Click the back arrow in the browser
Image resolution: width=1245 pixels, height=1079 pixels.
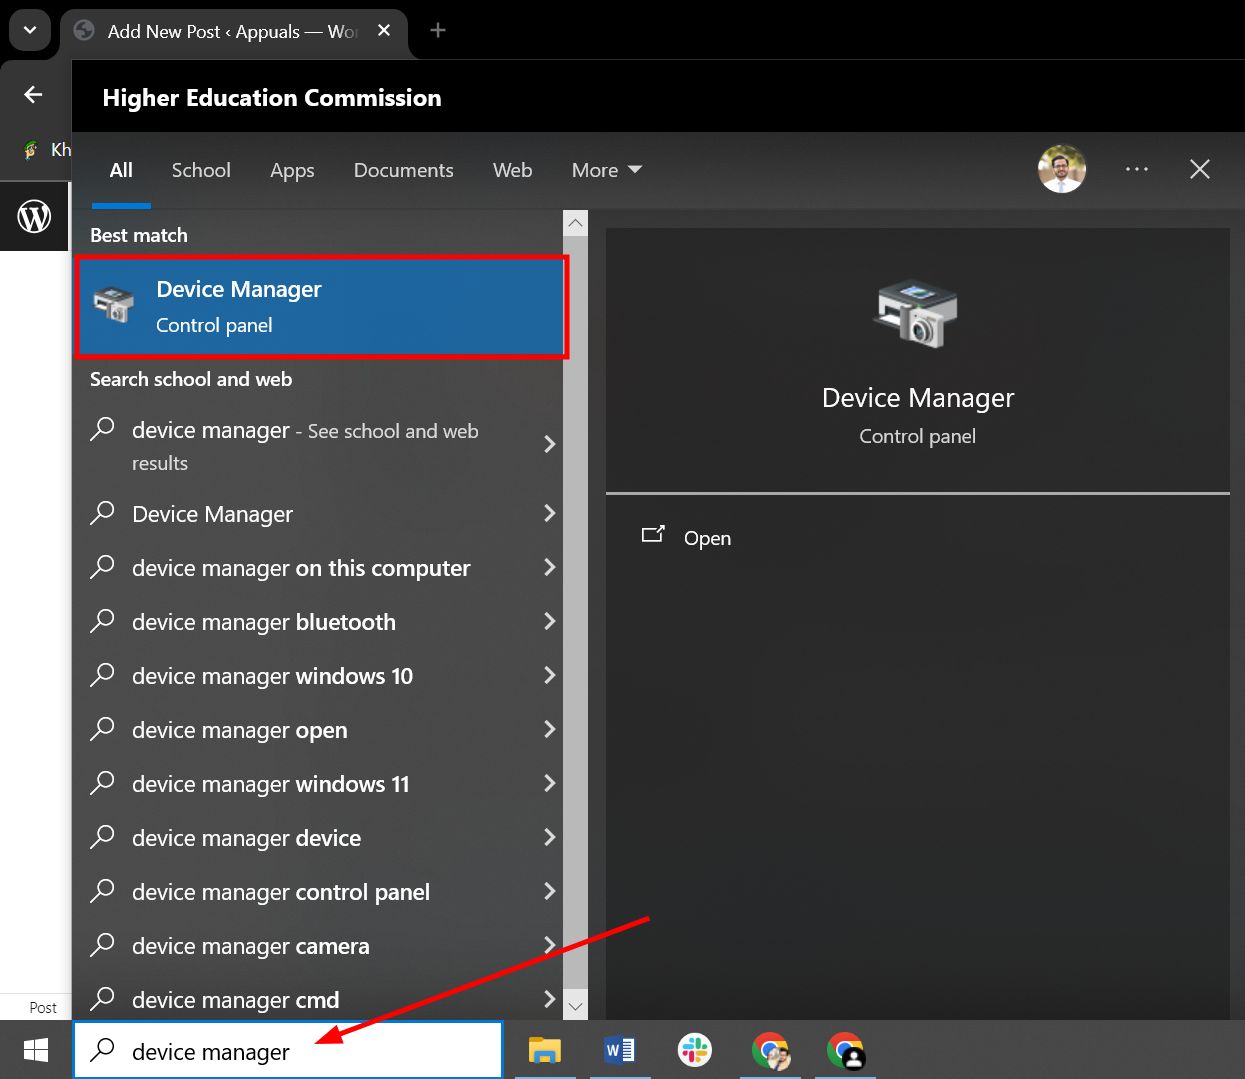tap(33, 94)
